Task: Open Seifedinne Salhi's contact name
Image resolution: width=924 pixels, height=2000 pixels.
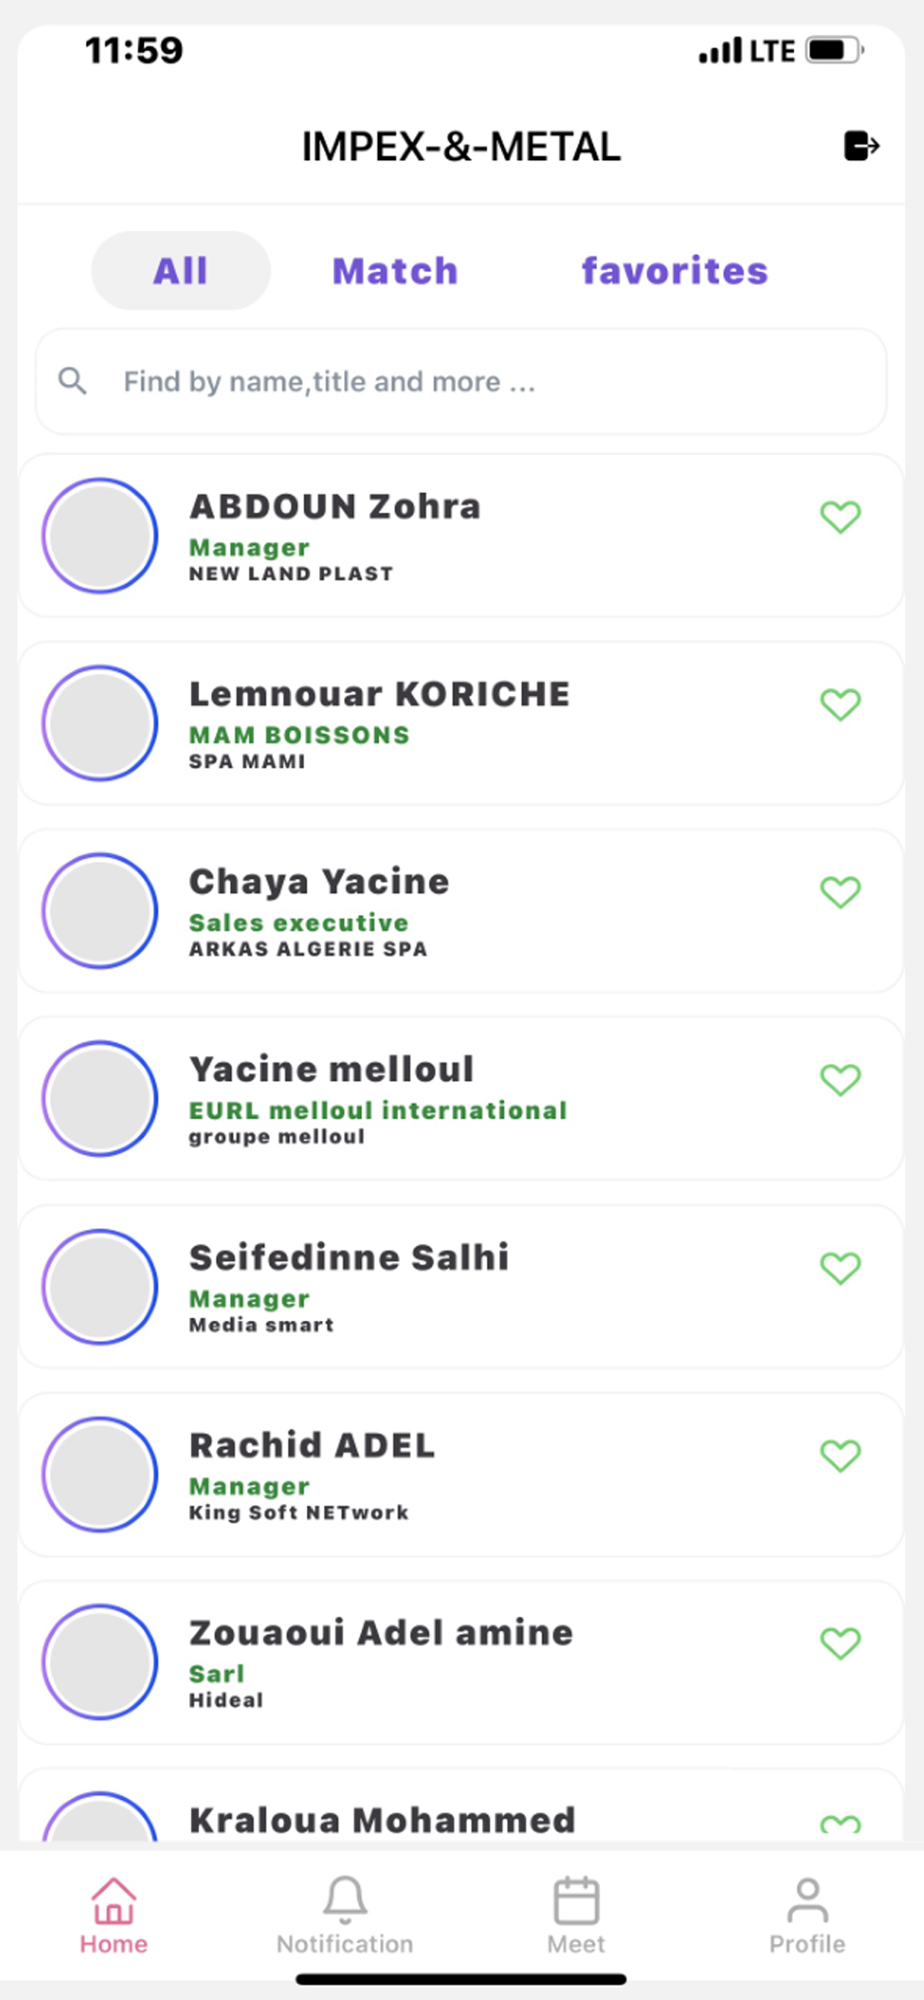Action: pos(349,1257)
